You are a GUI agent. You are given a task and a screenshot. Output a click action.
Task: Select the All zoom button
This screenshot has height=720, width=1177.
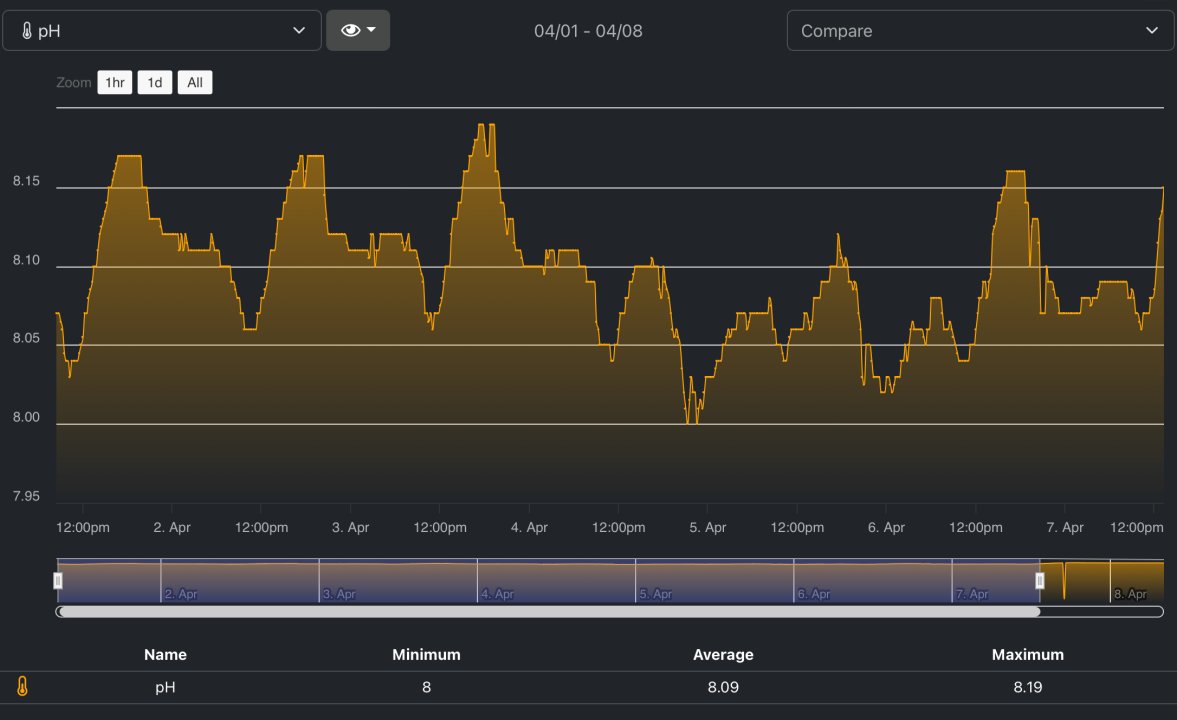coord(195,83)
